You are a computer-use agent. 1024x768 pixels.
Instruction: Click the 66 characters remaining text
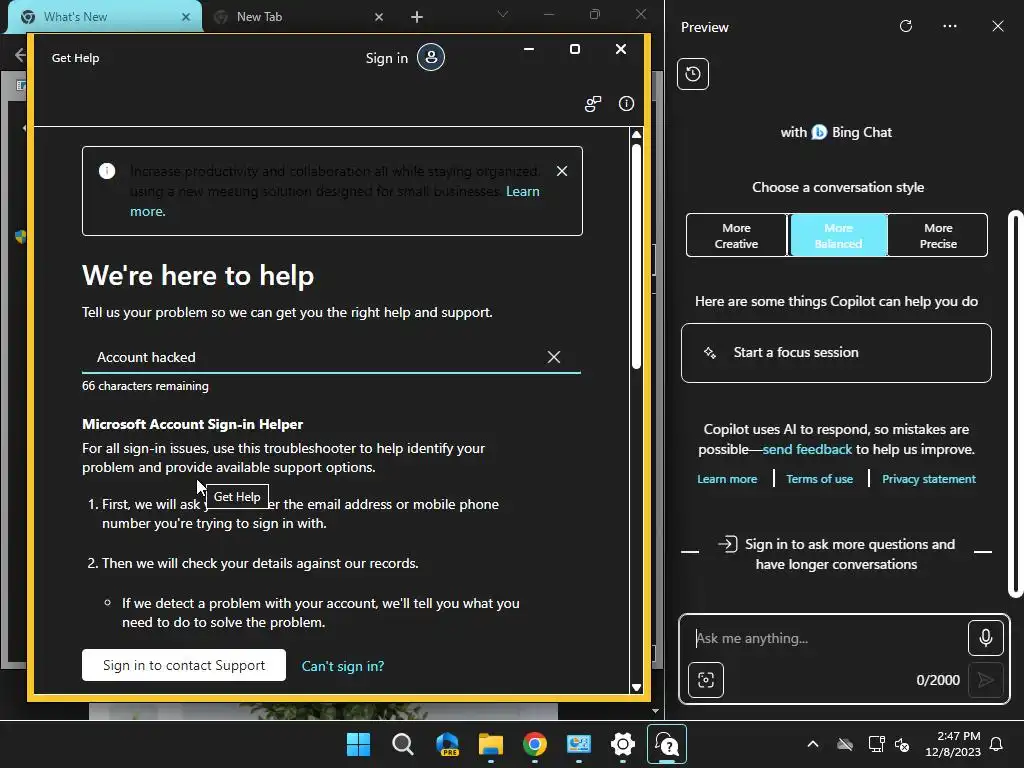(x=146, y=386)
